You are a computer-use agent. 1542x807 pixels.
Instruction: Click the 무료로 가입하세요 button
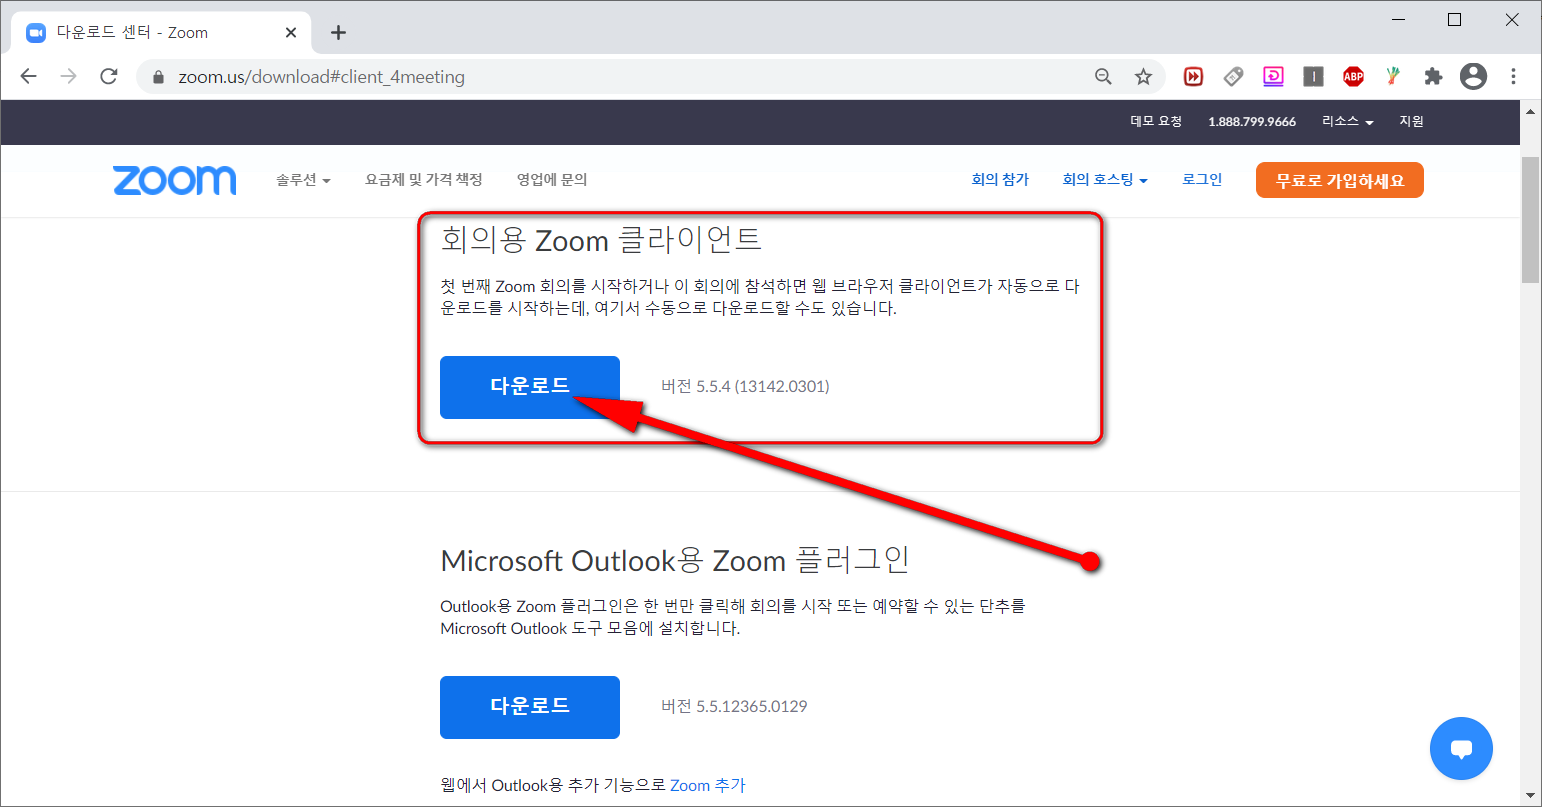pyautogui.click(x=1340, y=180)
